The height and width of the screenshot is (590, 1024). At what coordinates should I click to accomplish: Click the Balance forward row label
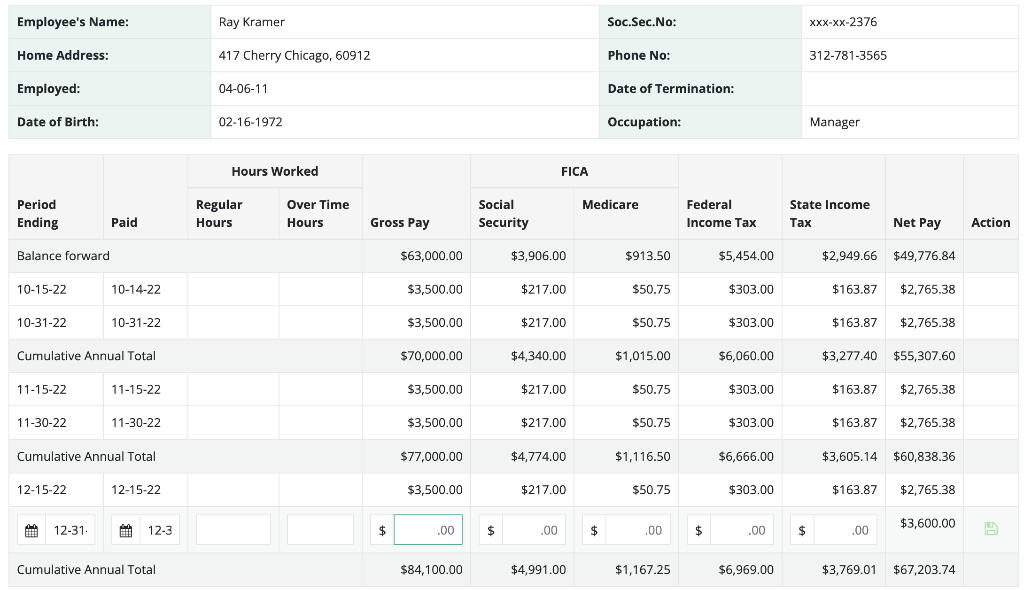pos(63,255)
